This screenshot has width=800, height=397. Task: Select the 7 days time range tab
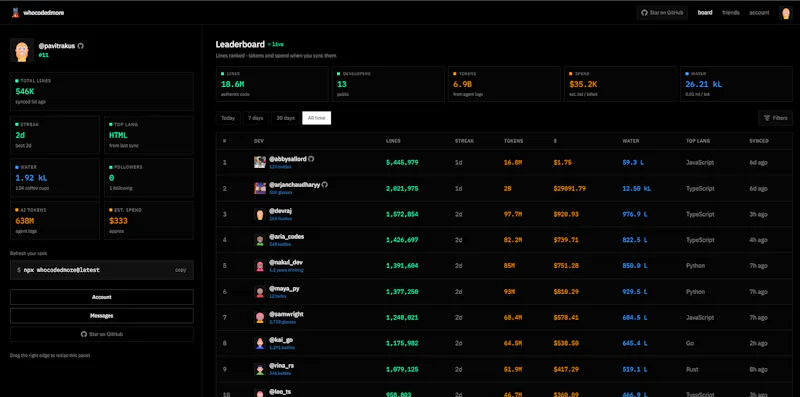coord(256,118)
